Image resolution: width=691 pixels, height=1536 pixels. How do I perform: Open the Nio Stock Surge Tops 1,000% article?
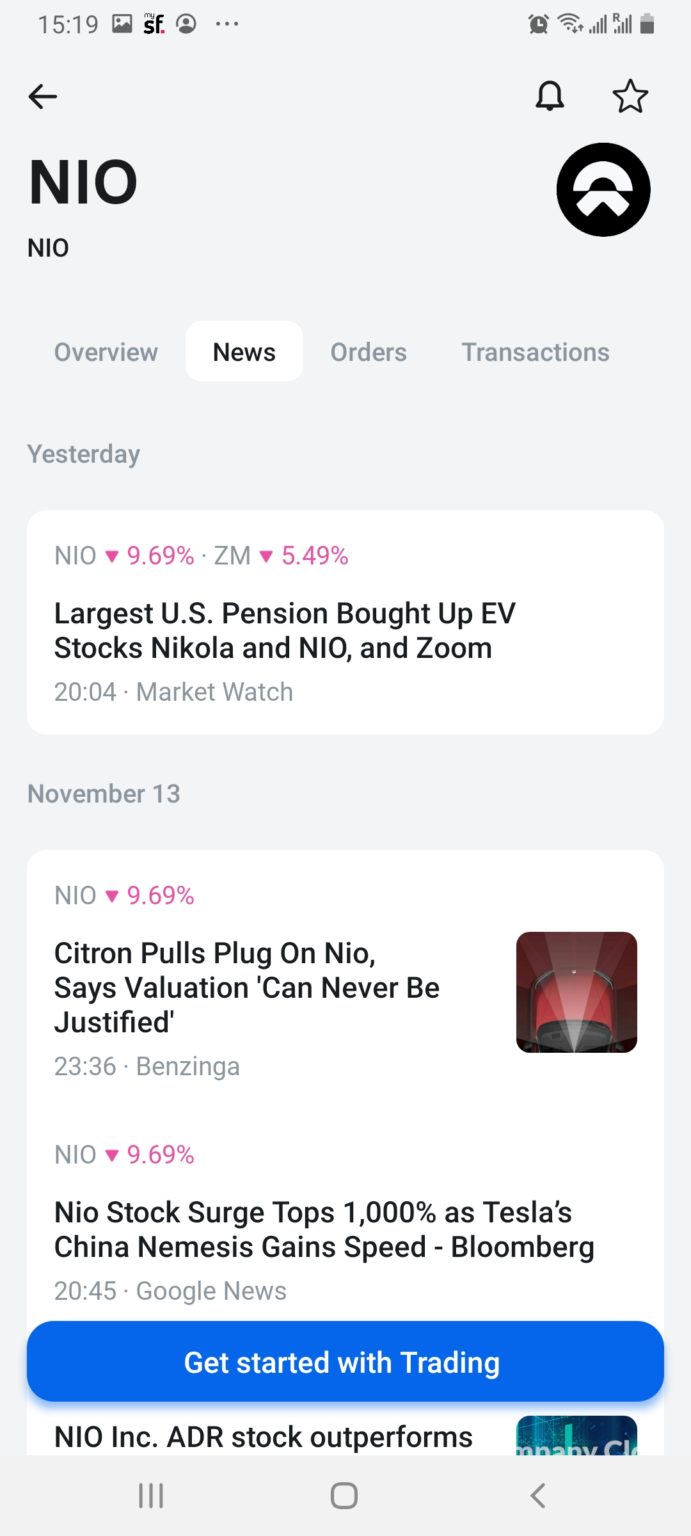(x=325, y=1229)
